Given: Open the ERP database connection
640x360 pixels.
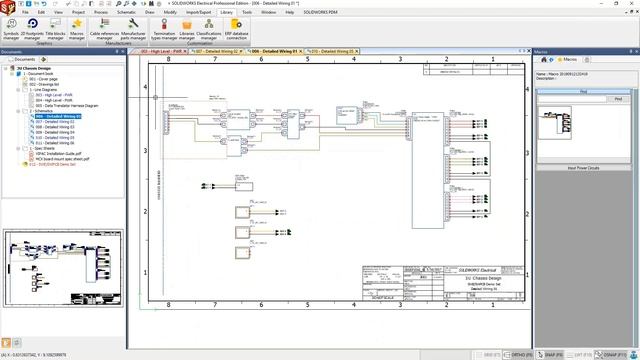Looking at the screenshot, I should point(236,29).
